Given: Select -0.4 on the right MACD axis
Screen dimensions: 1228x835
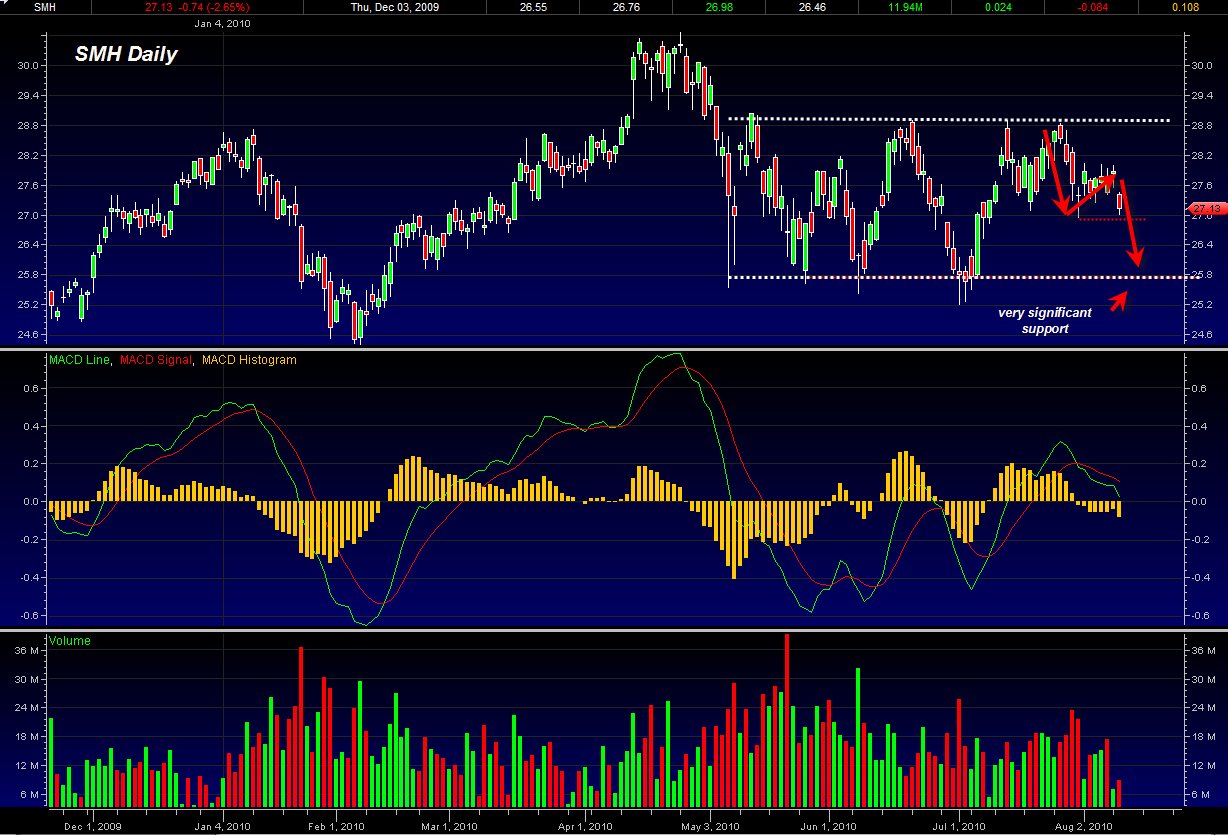Looking at the screenshot, I should [x=1200, y=578].
